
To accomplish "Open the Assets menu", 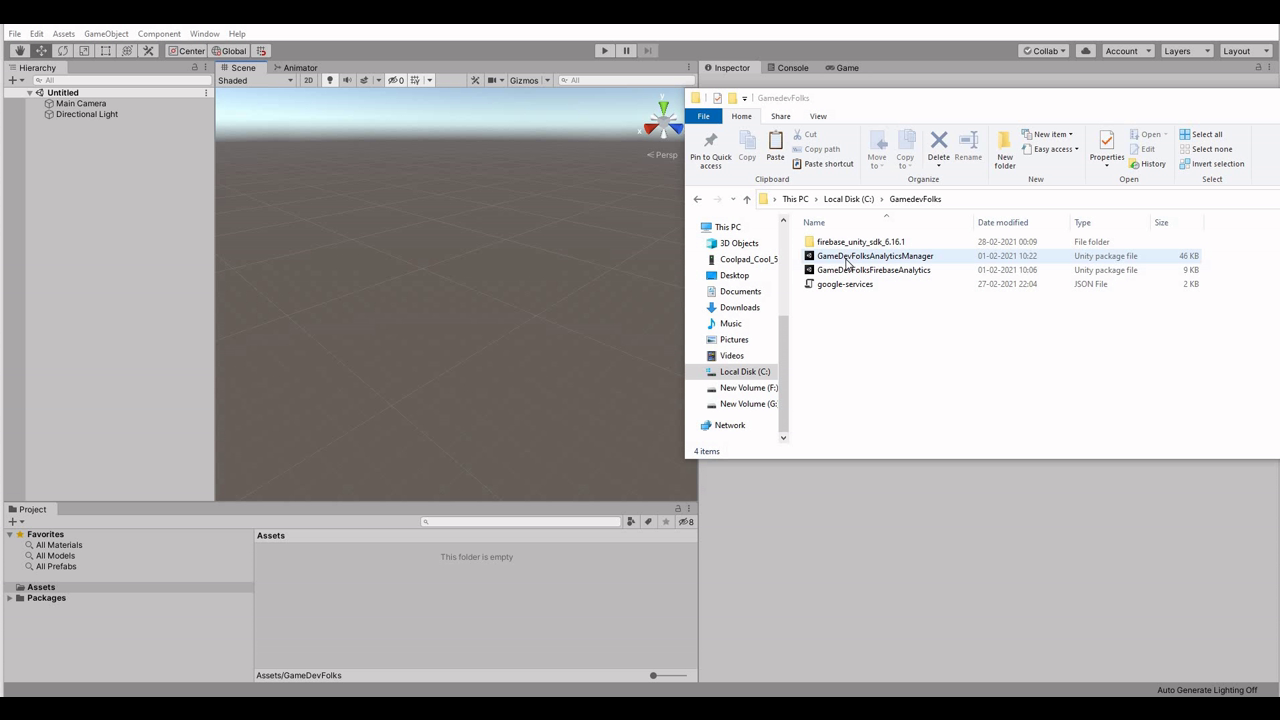I will point(64,34).
